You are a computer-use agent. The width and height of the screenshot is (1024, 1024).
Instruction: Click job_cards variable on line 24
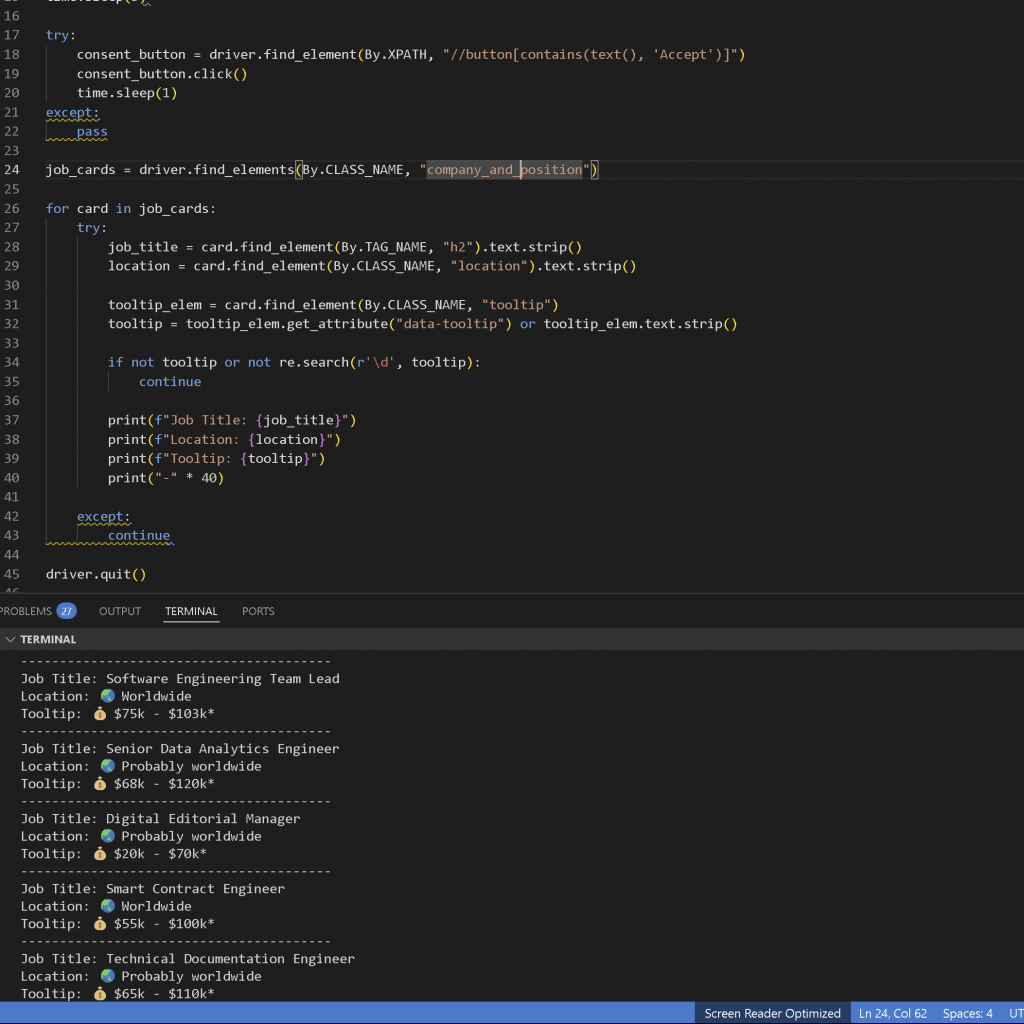coord(80,170)
